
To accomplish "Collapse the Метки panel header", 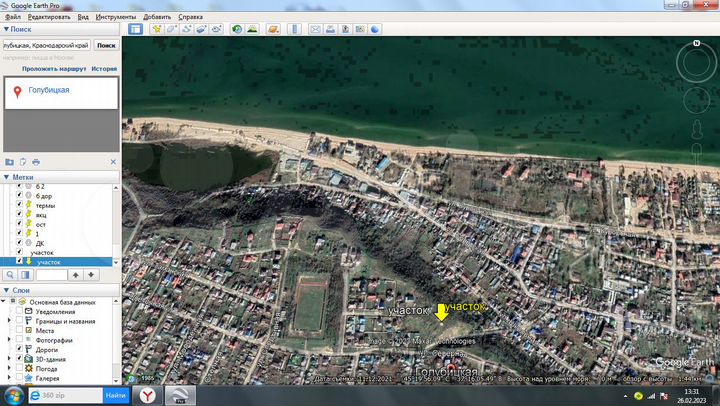I will pos(5,176).
